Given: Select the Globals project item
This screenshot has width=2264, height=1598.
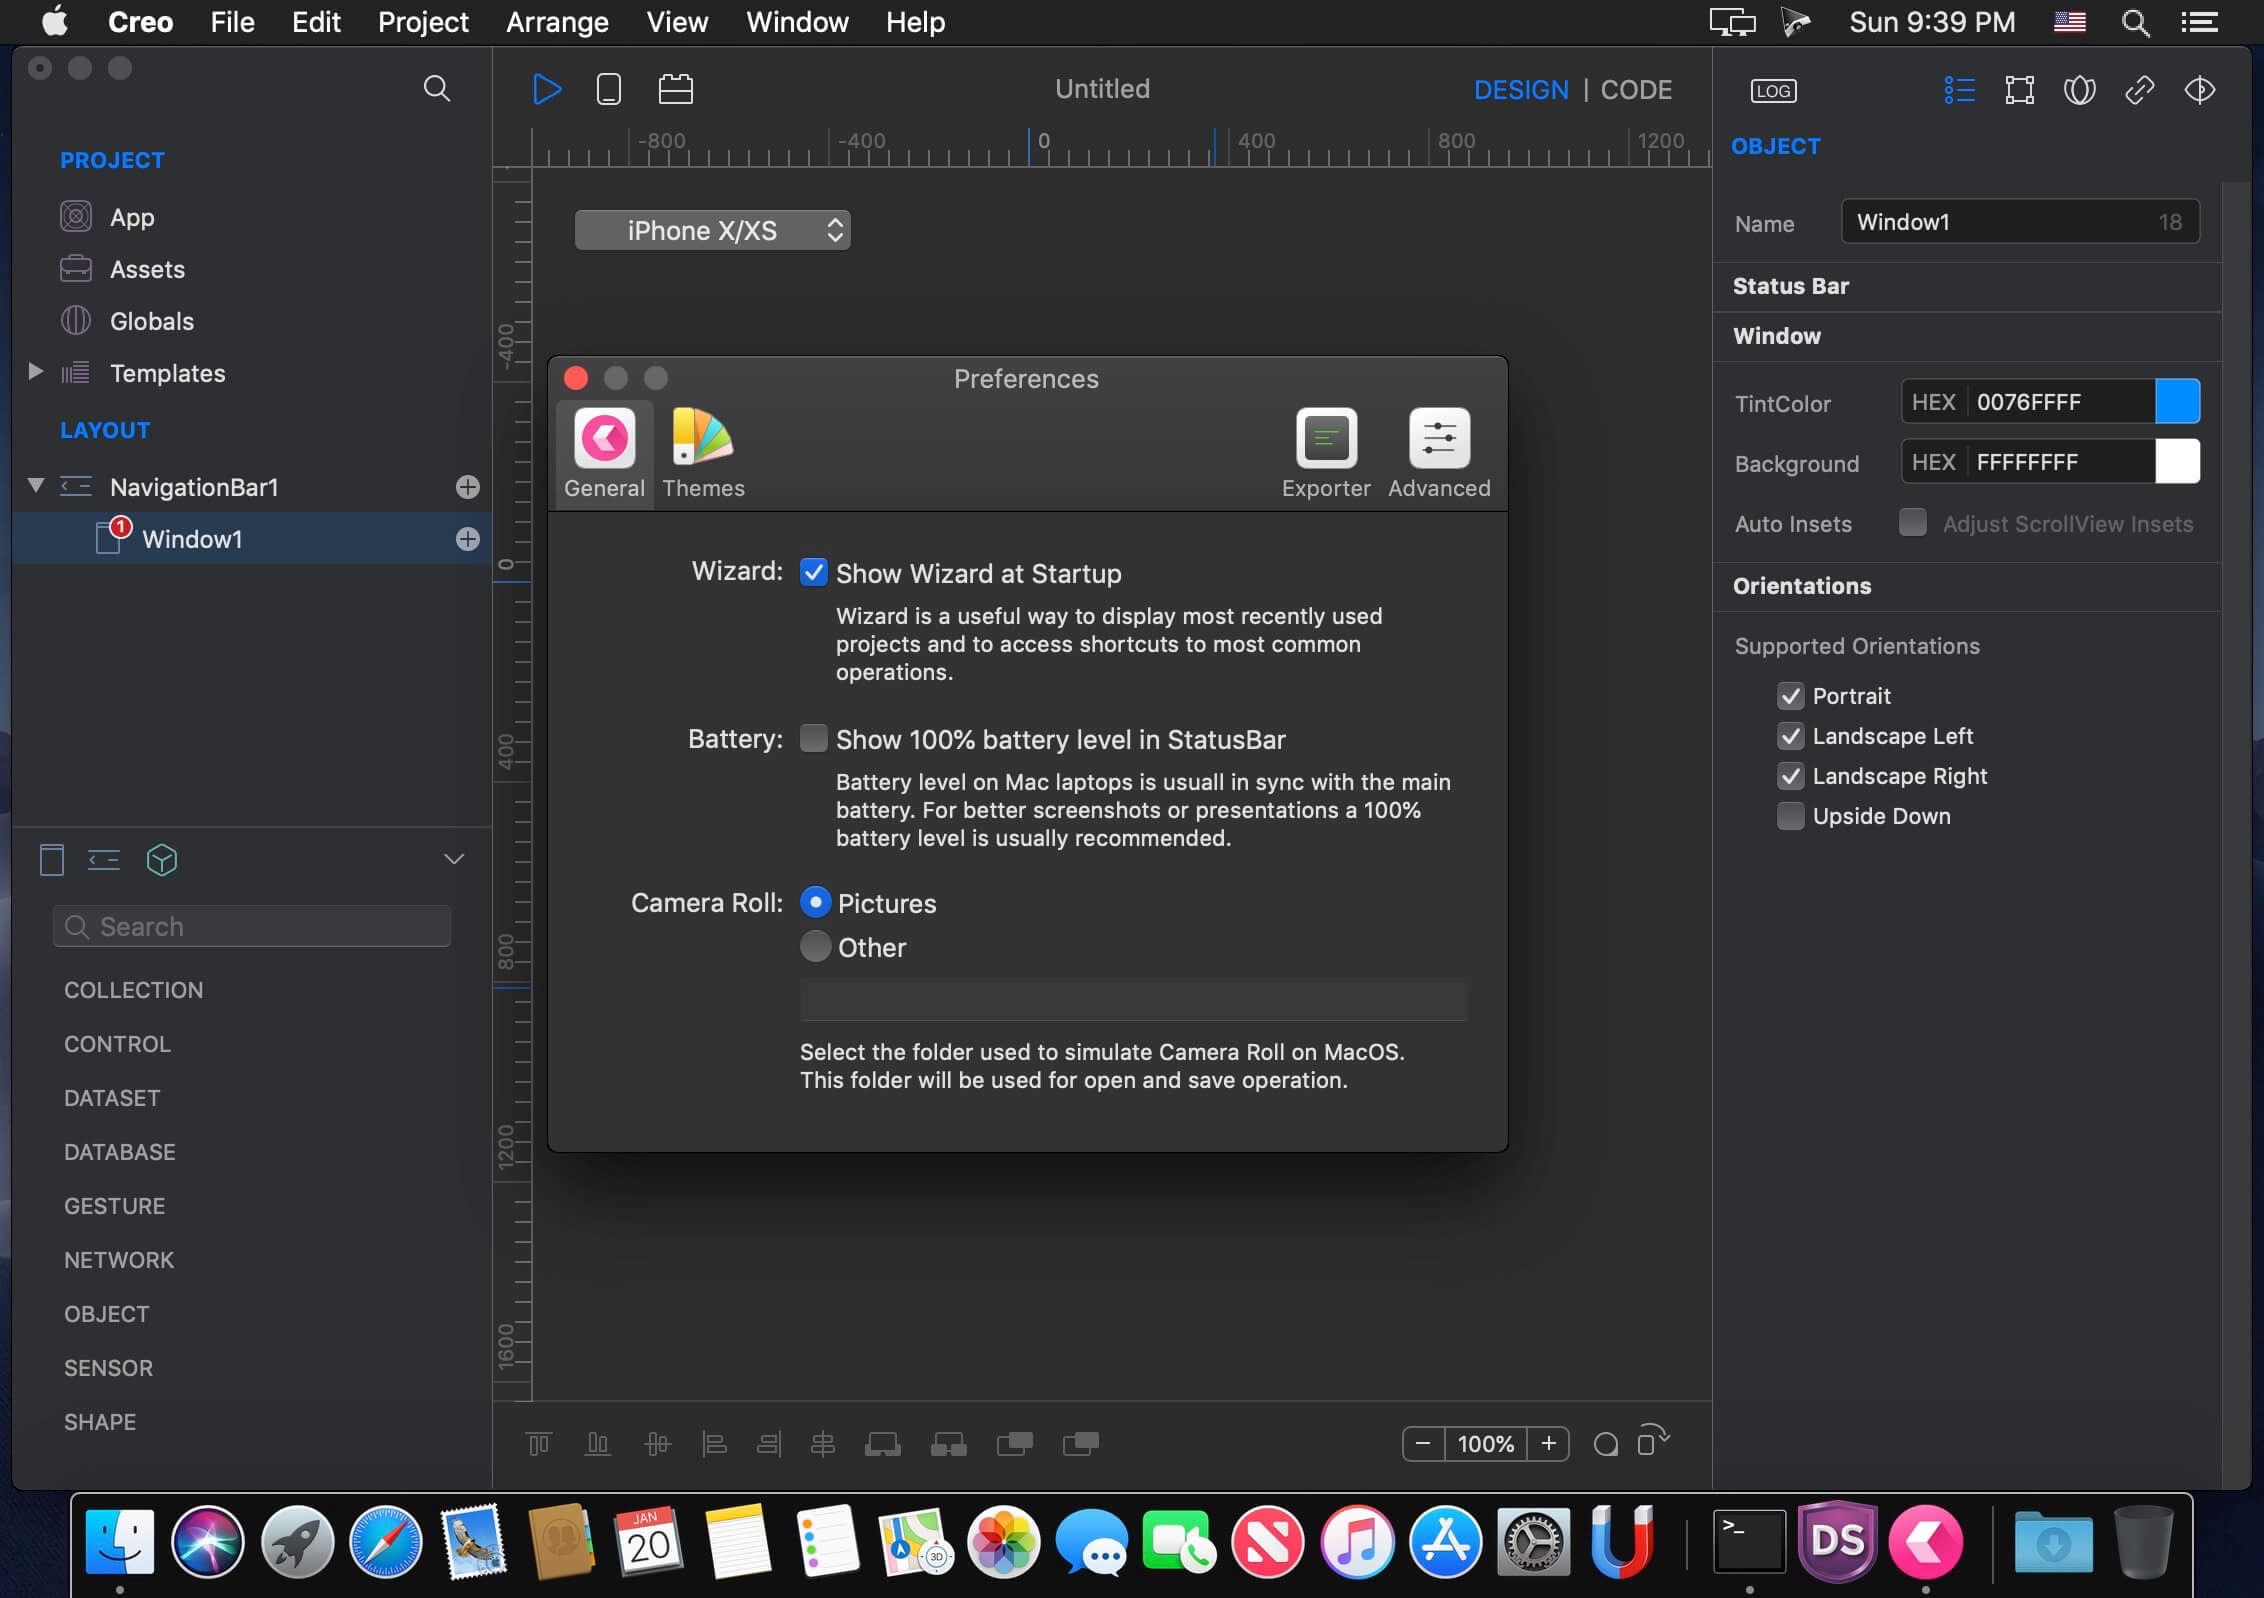Looking at the screenshot, I should point(152,321).
